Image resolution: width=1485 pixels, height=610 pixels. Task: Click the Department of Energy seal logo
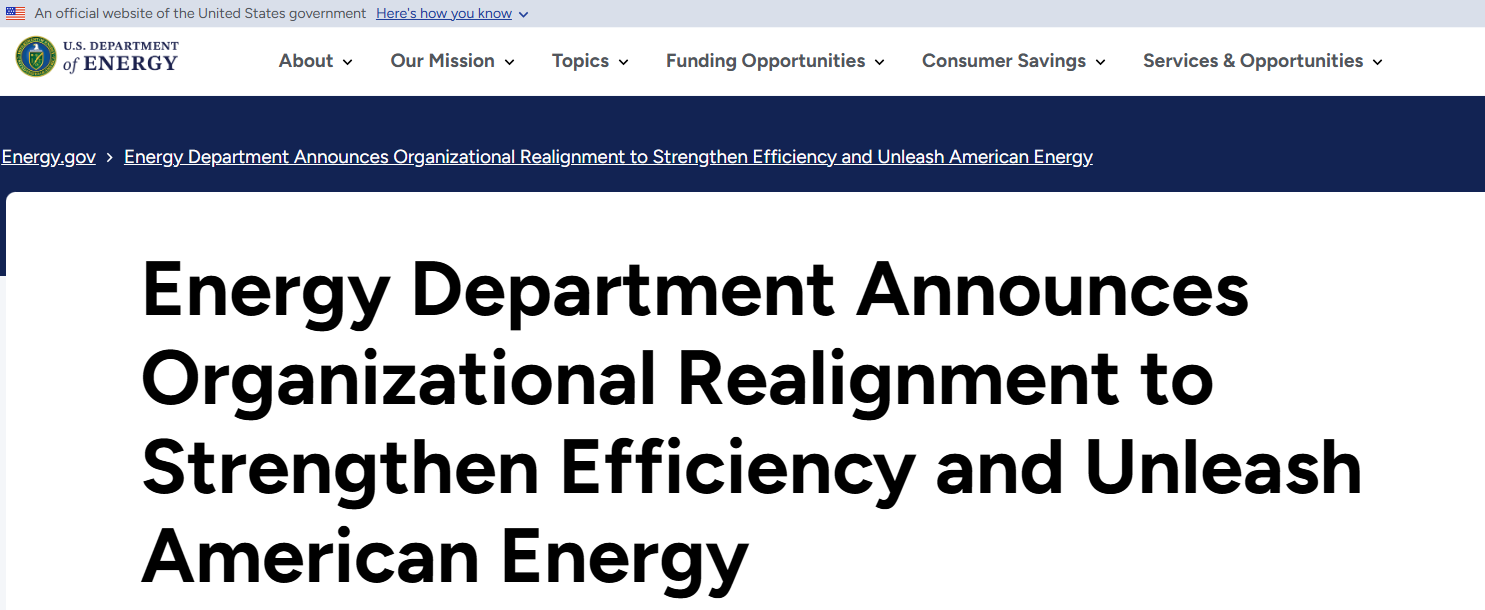36,57
